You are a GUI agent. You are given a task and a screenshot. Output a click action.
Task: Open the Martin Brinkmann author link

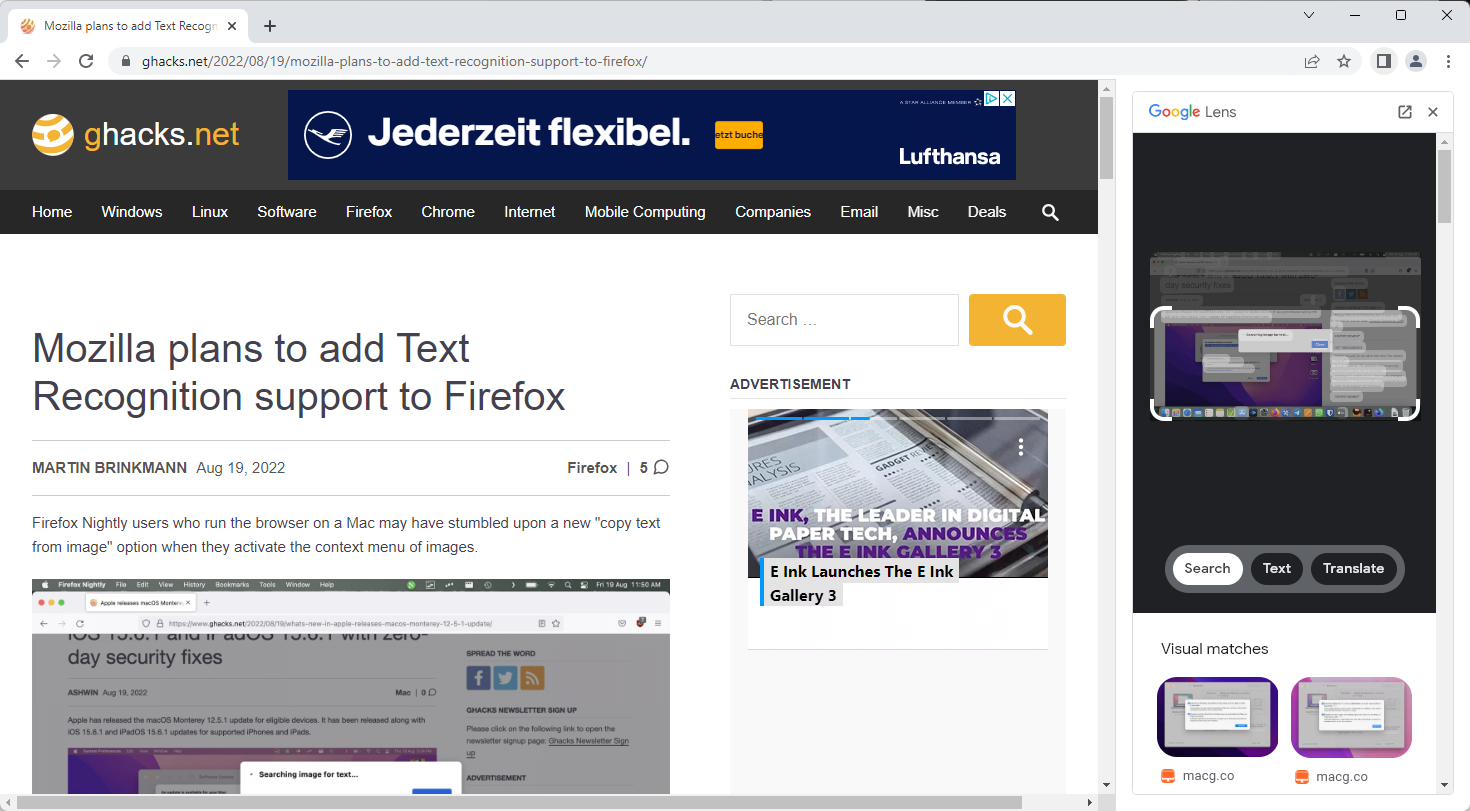tap(109, 468)
